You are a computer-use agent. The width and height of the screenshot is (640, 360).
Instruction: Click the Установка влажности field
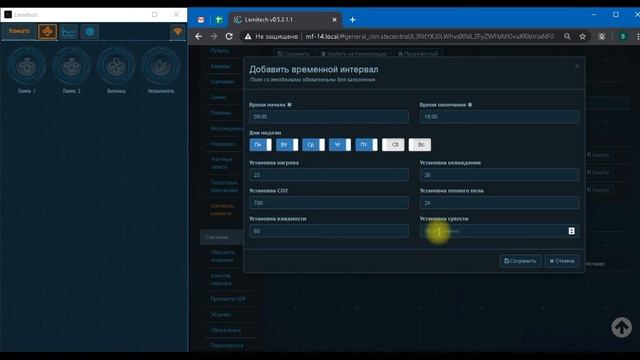(329, 231)
